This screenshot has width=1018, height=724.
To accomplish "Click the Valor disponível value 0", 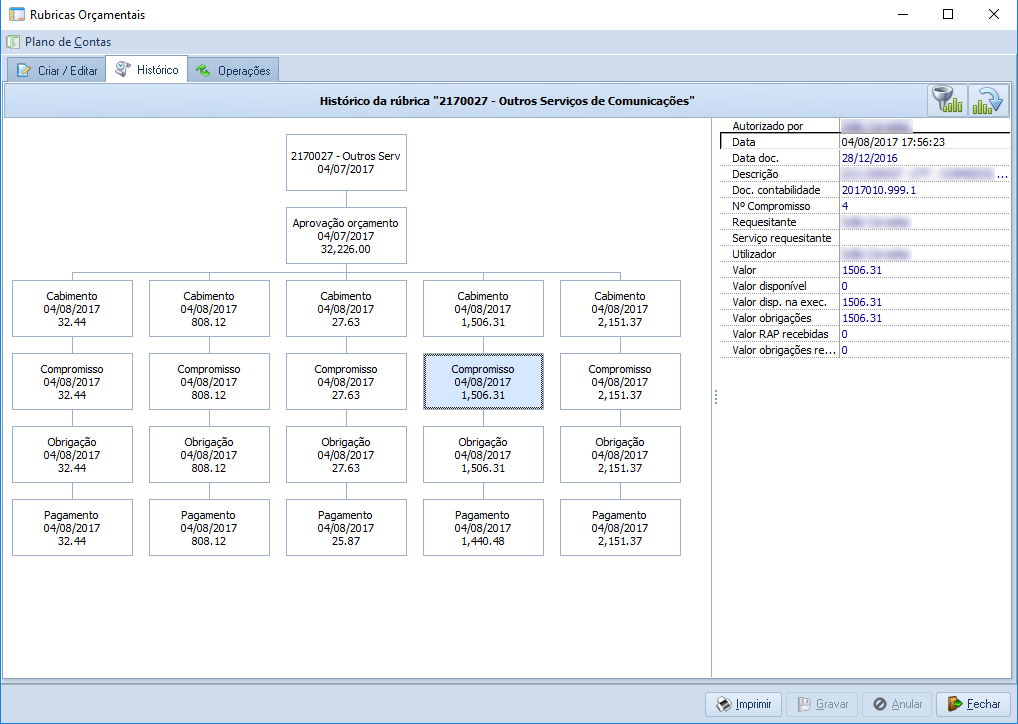I will (845, 286).
